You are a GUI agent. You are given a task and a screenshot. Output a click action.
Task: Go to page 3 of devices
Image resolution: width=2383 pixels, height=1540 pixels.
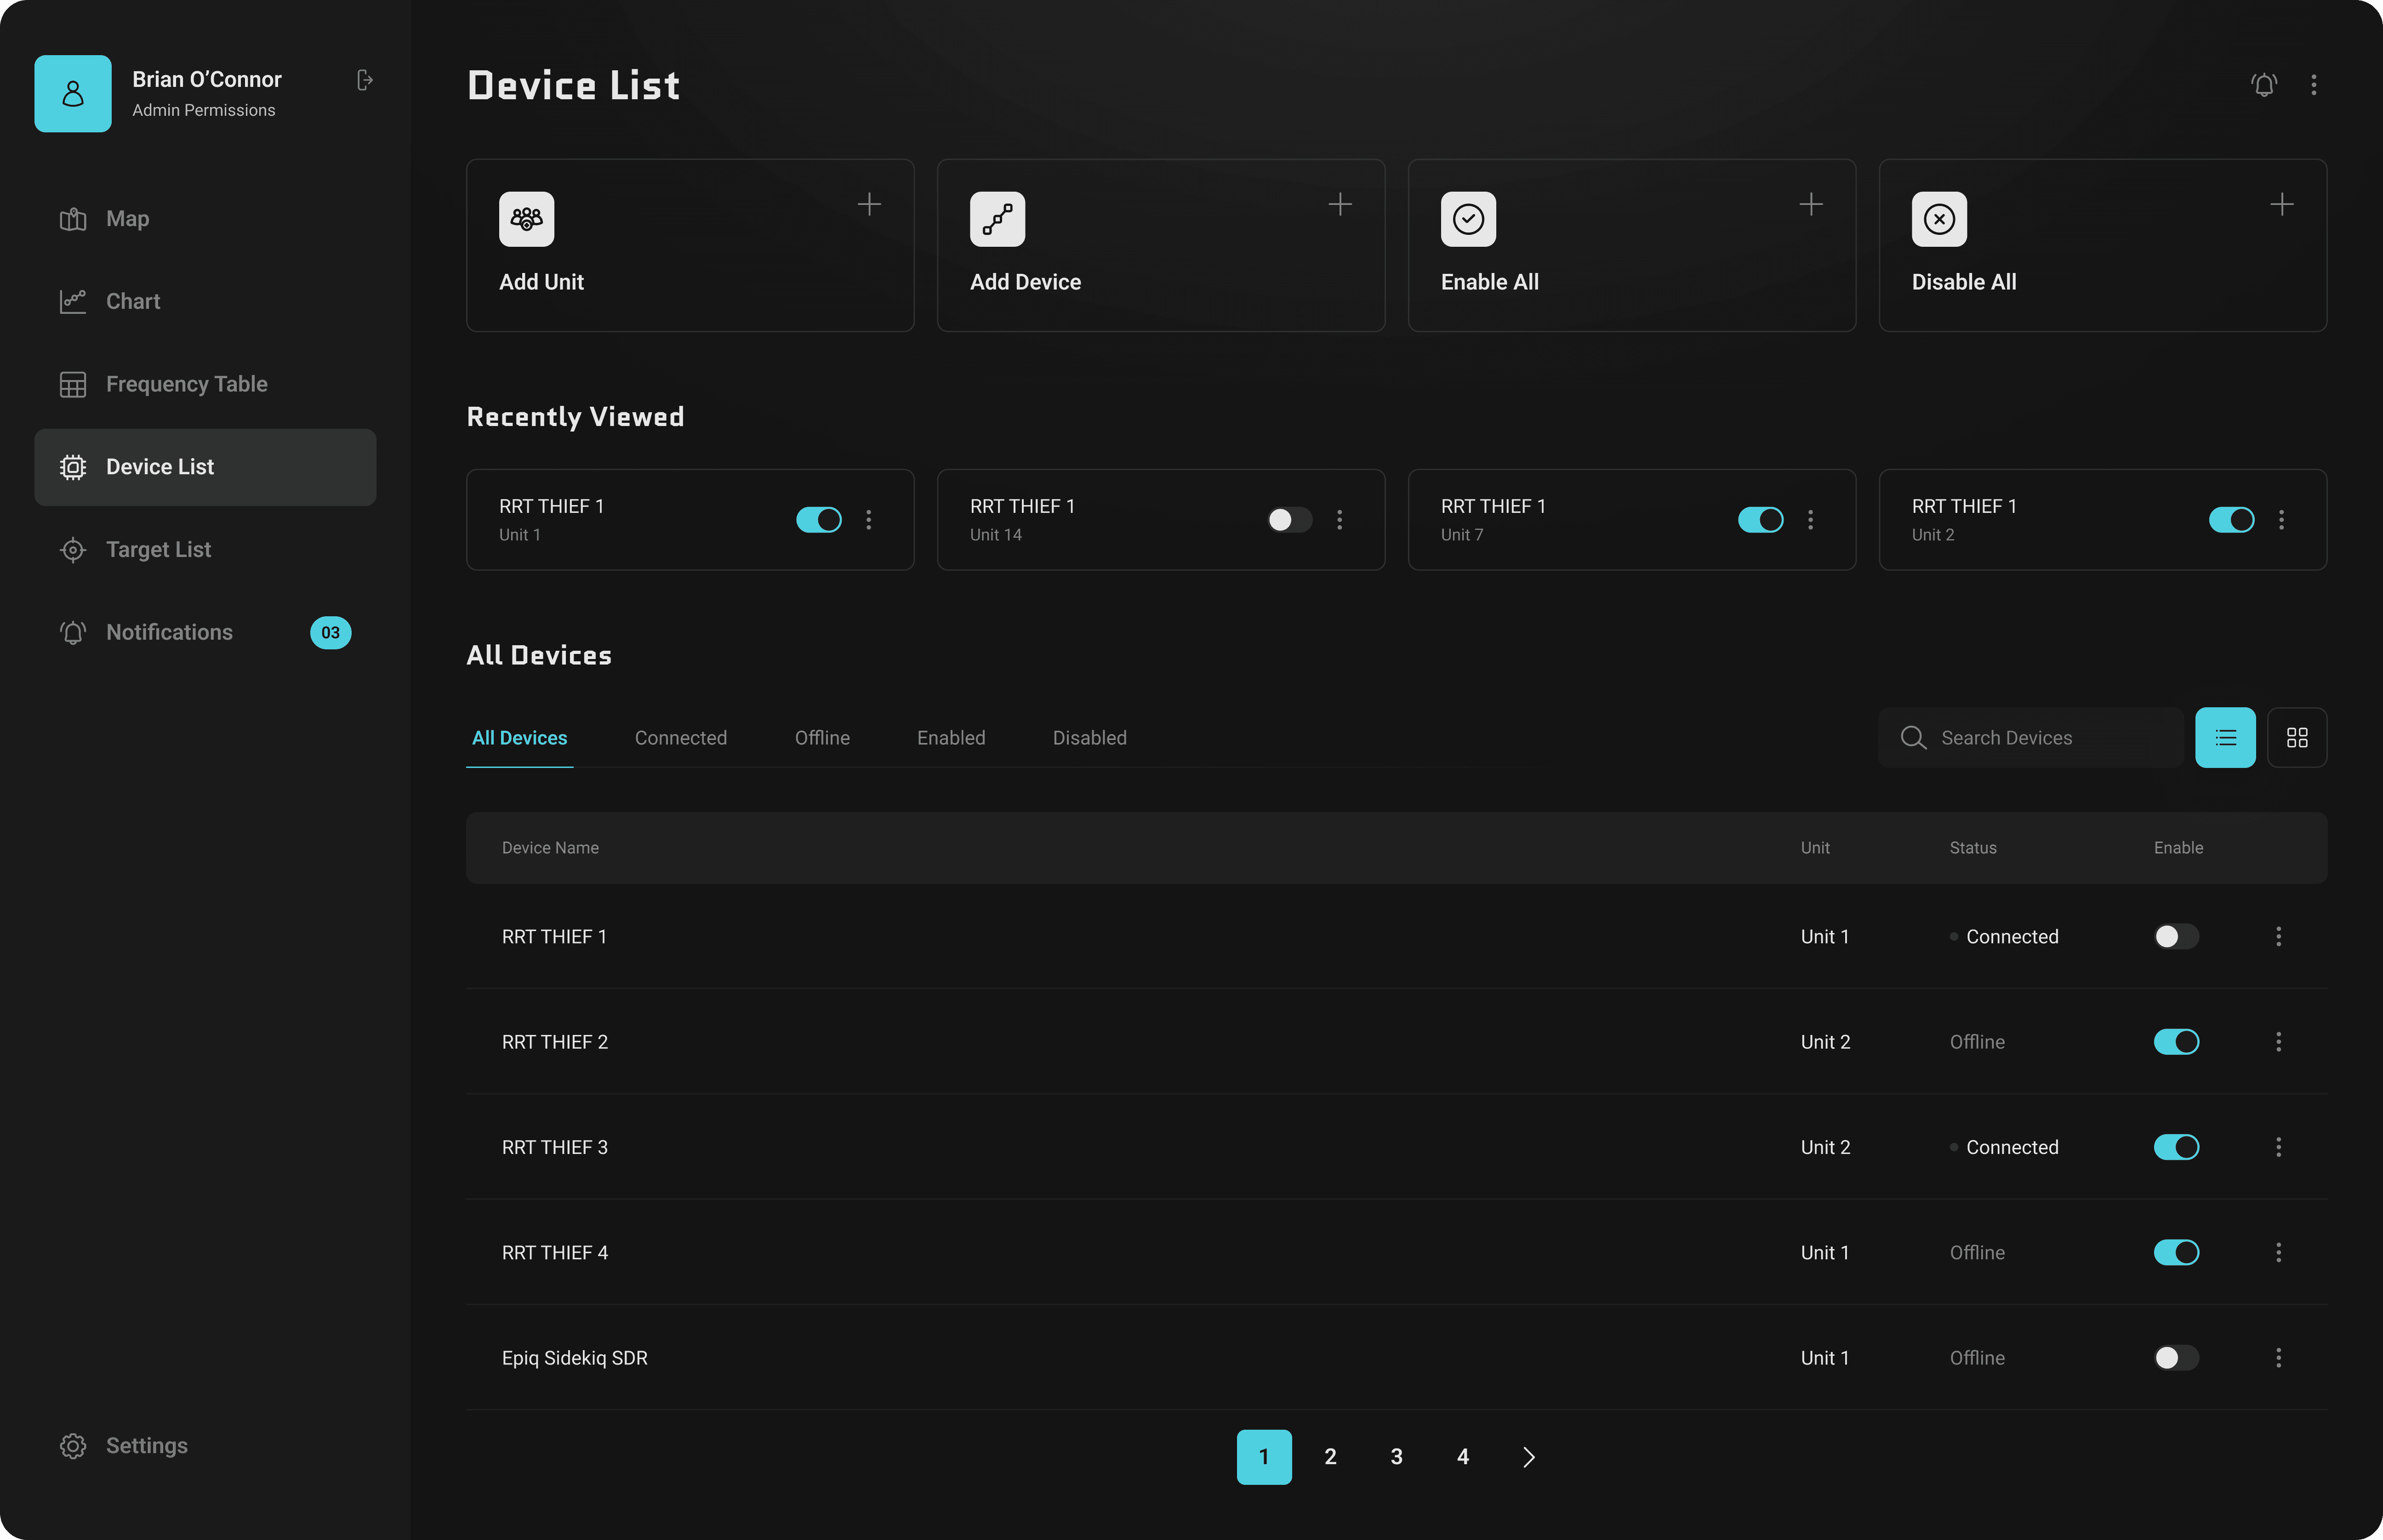coord(1396,1457)
